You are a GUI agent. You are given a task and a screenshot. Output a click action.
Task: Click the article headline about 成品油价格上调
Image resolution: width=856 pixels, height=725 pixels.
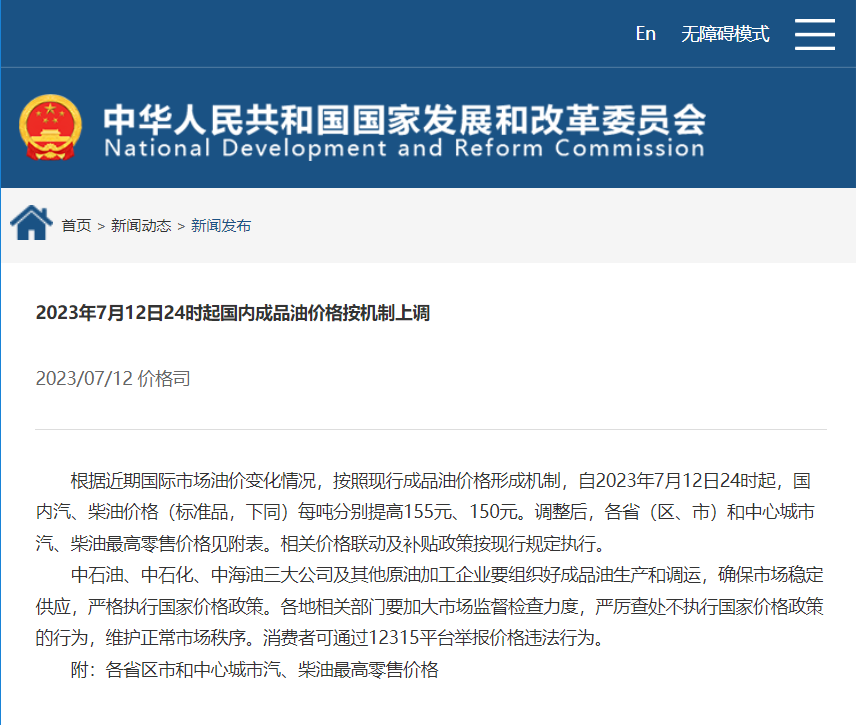tap(232, 313)
